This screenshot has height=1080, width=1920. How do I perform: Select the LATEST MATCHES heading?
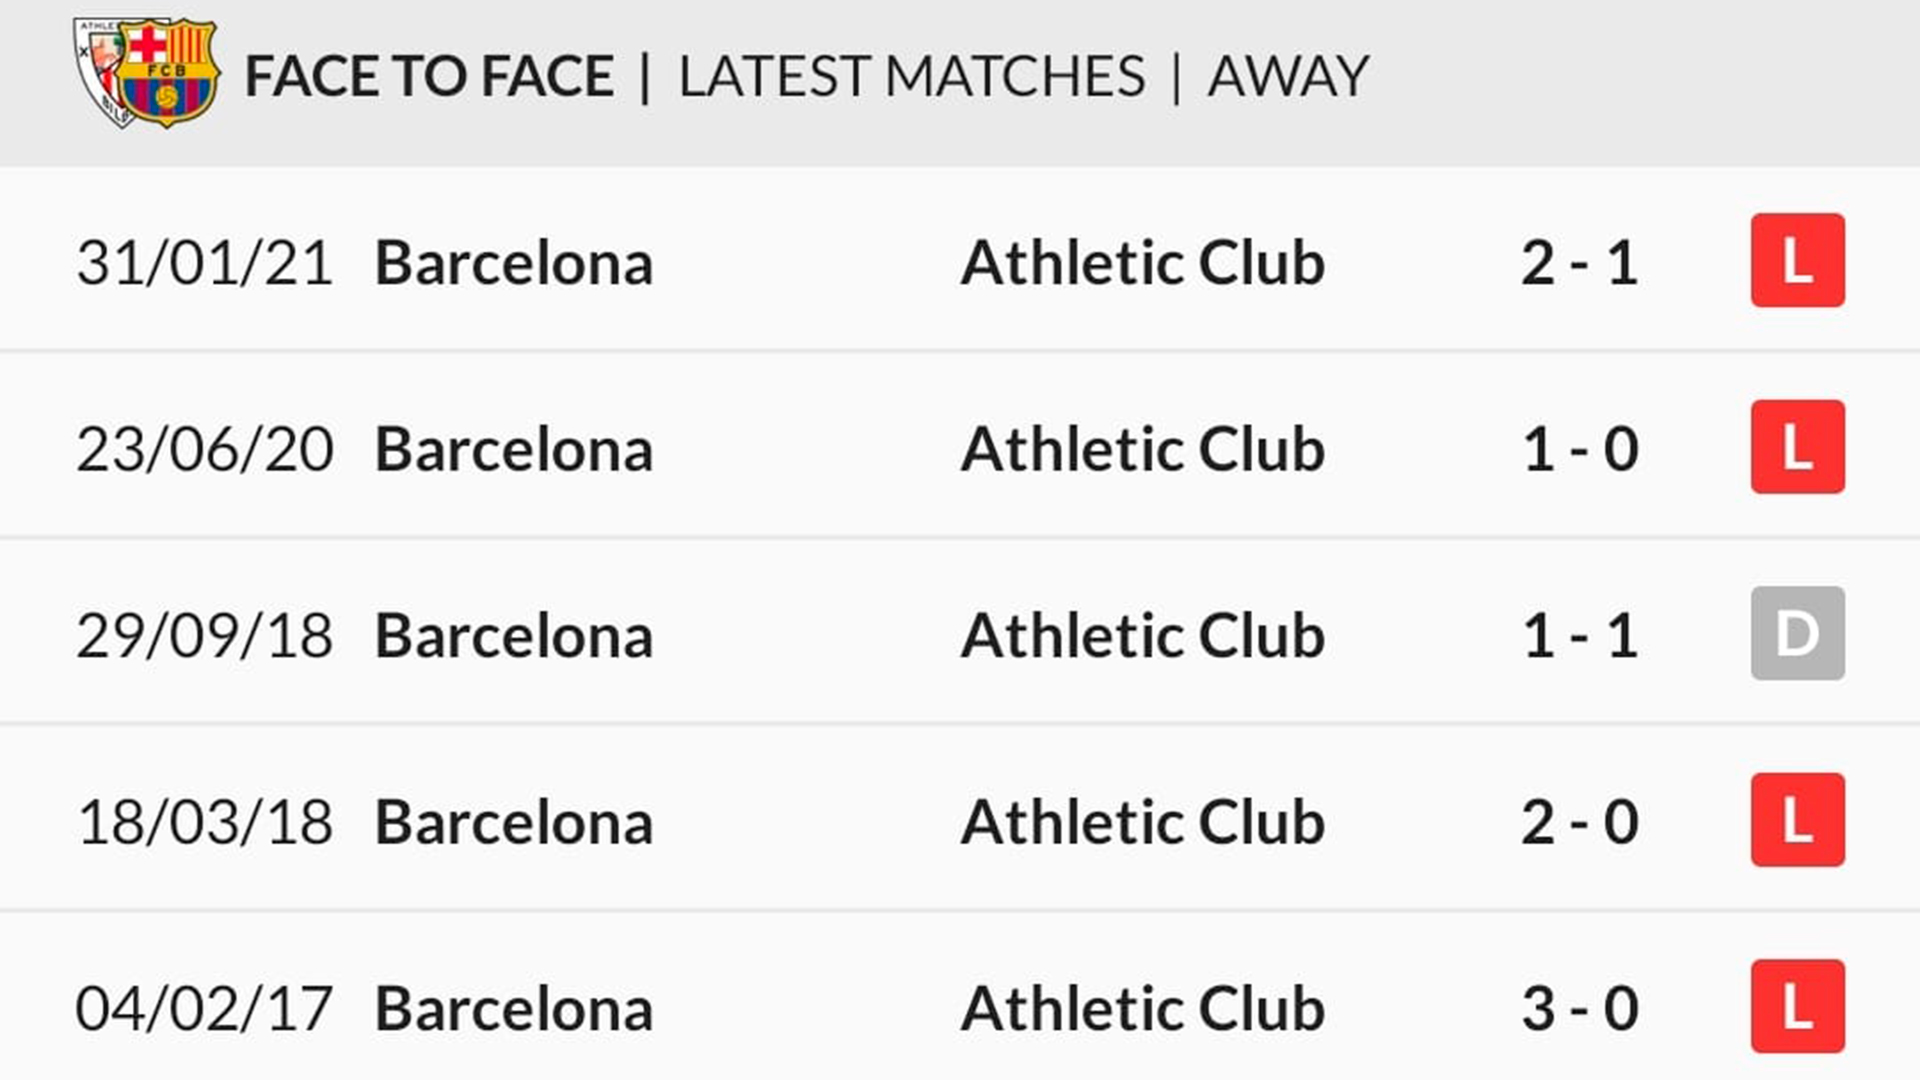911,77
